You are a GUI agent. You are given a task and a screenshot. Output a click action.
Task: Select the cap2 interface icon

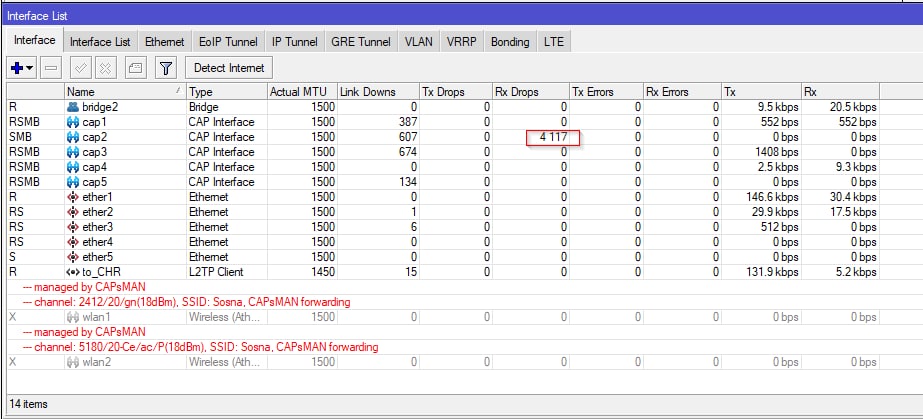click(x=73, y=137)
